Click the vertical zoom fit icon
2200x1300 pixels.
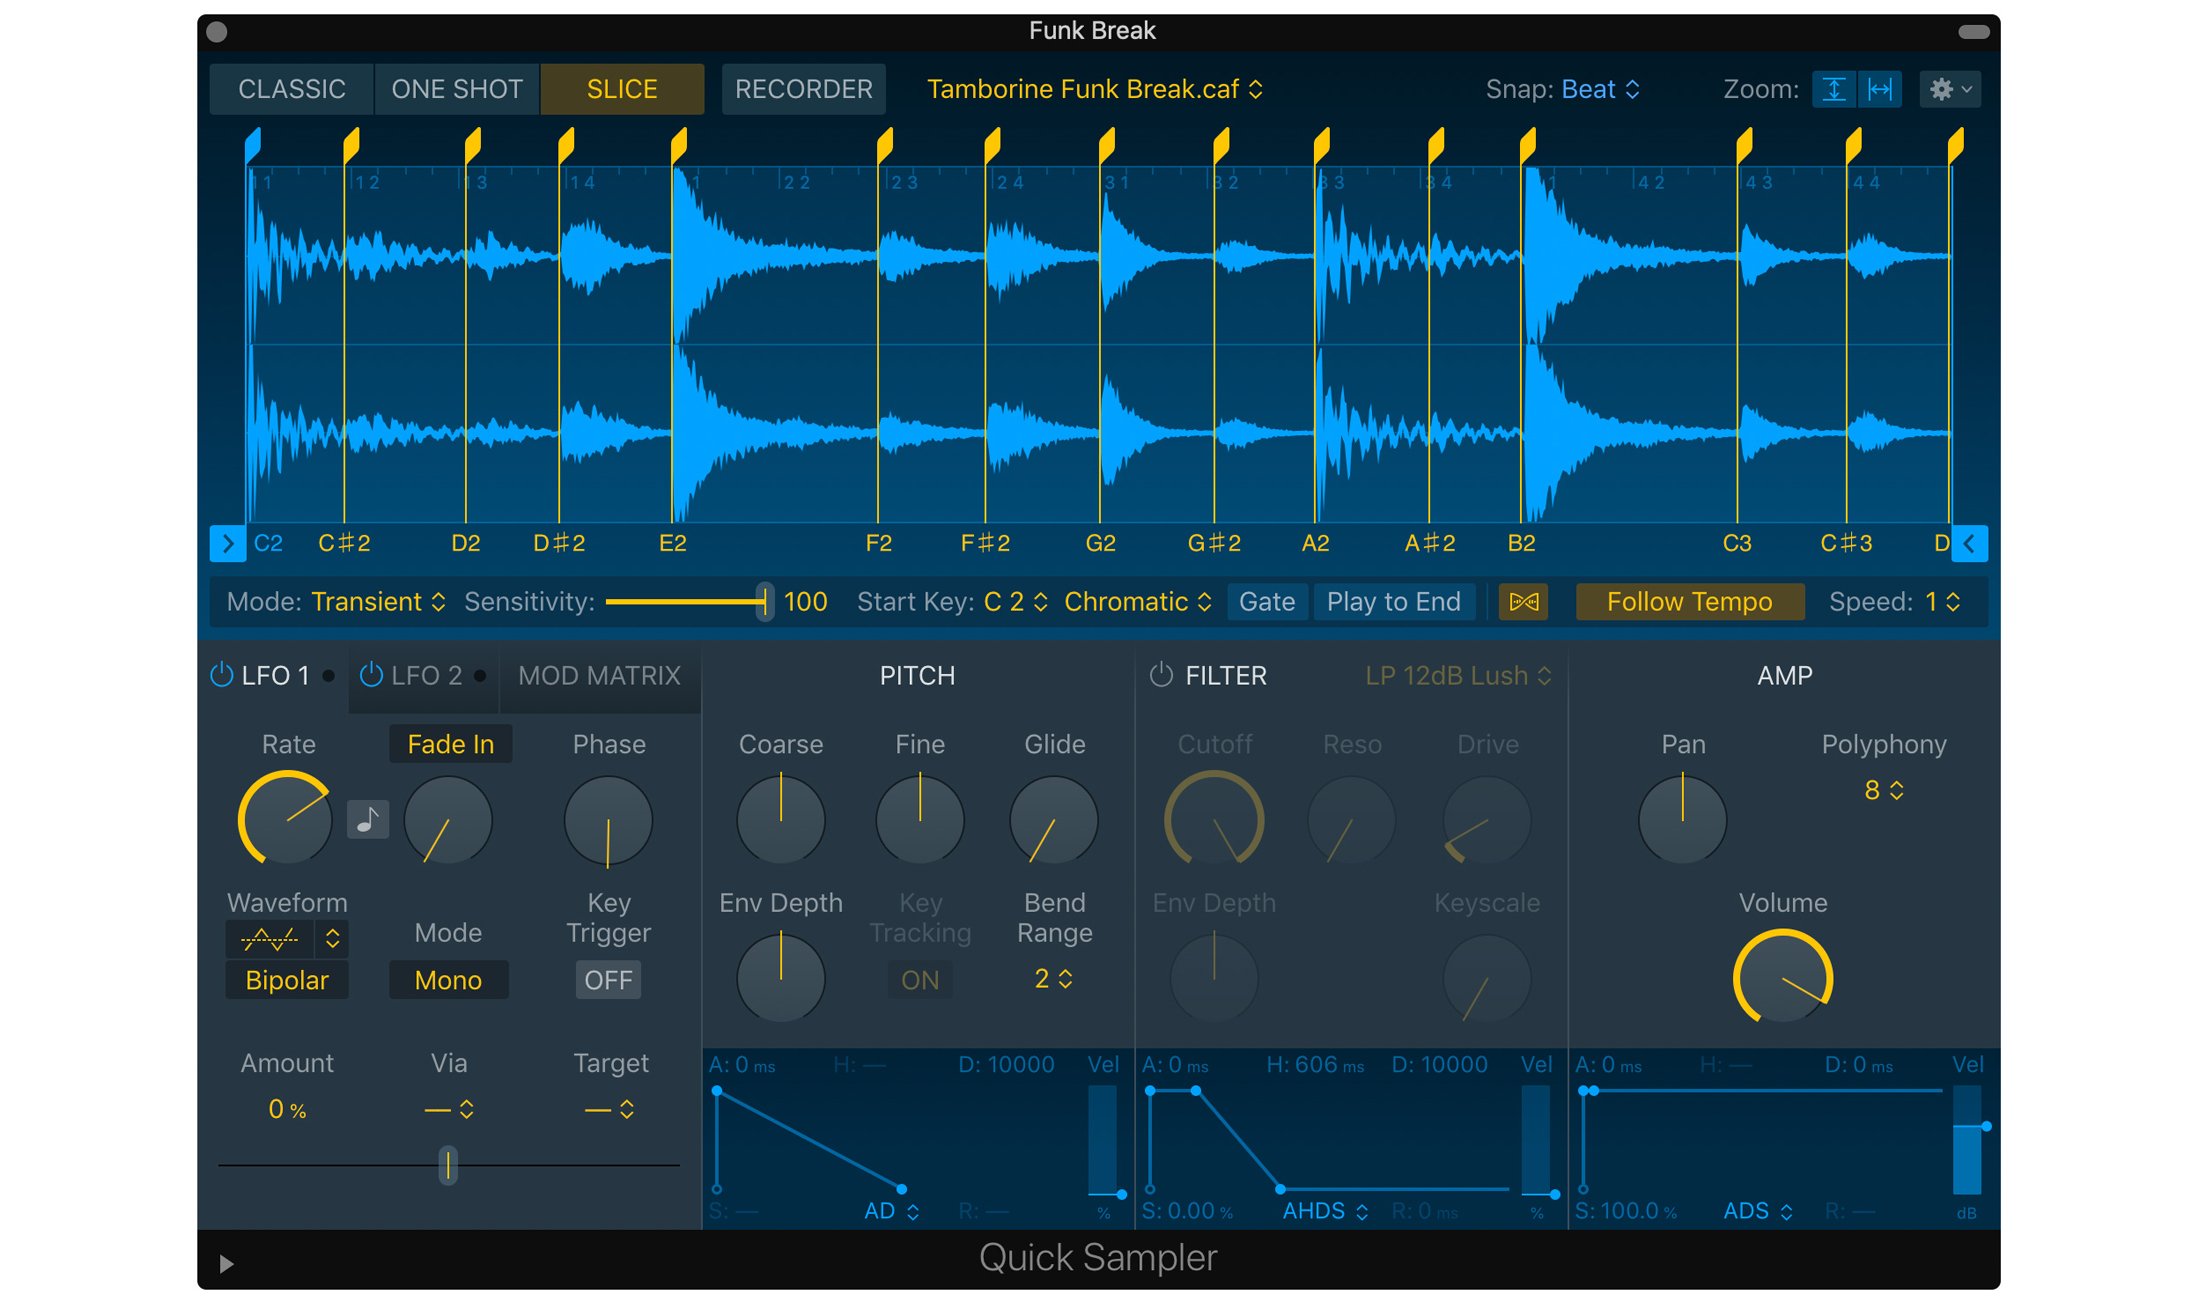(x=1833, y=89)
